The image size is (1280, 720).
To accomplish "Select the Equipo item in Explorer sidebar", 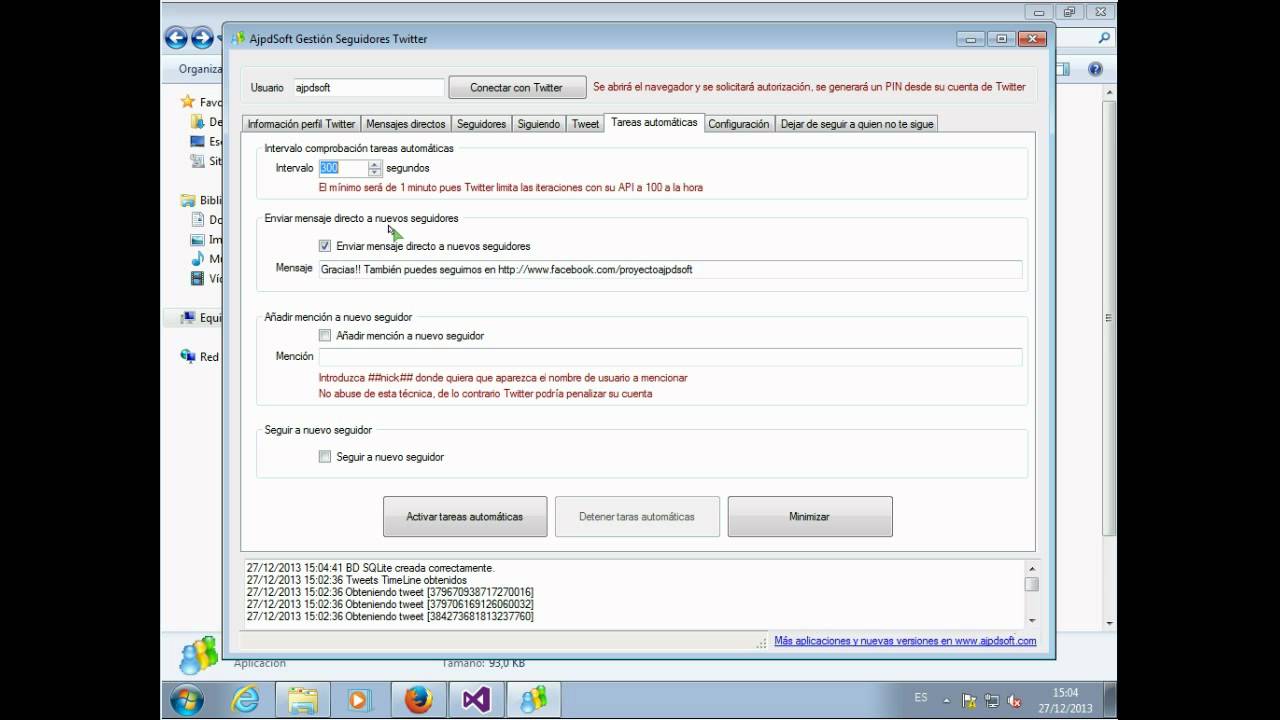I will 201,318.
